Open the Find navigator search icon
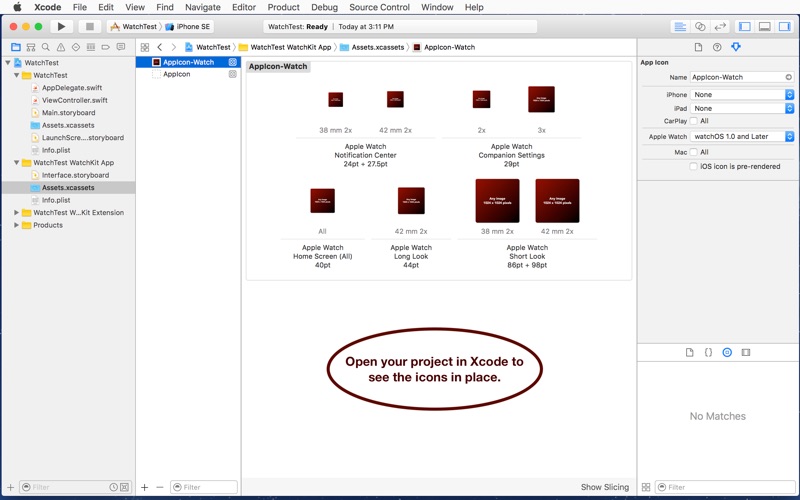Screen dimensions: 800x500 click(x=46, y=47)
